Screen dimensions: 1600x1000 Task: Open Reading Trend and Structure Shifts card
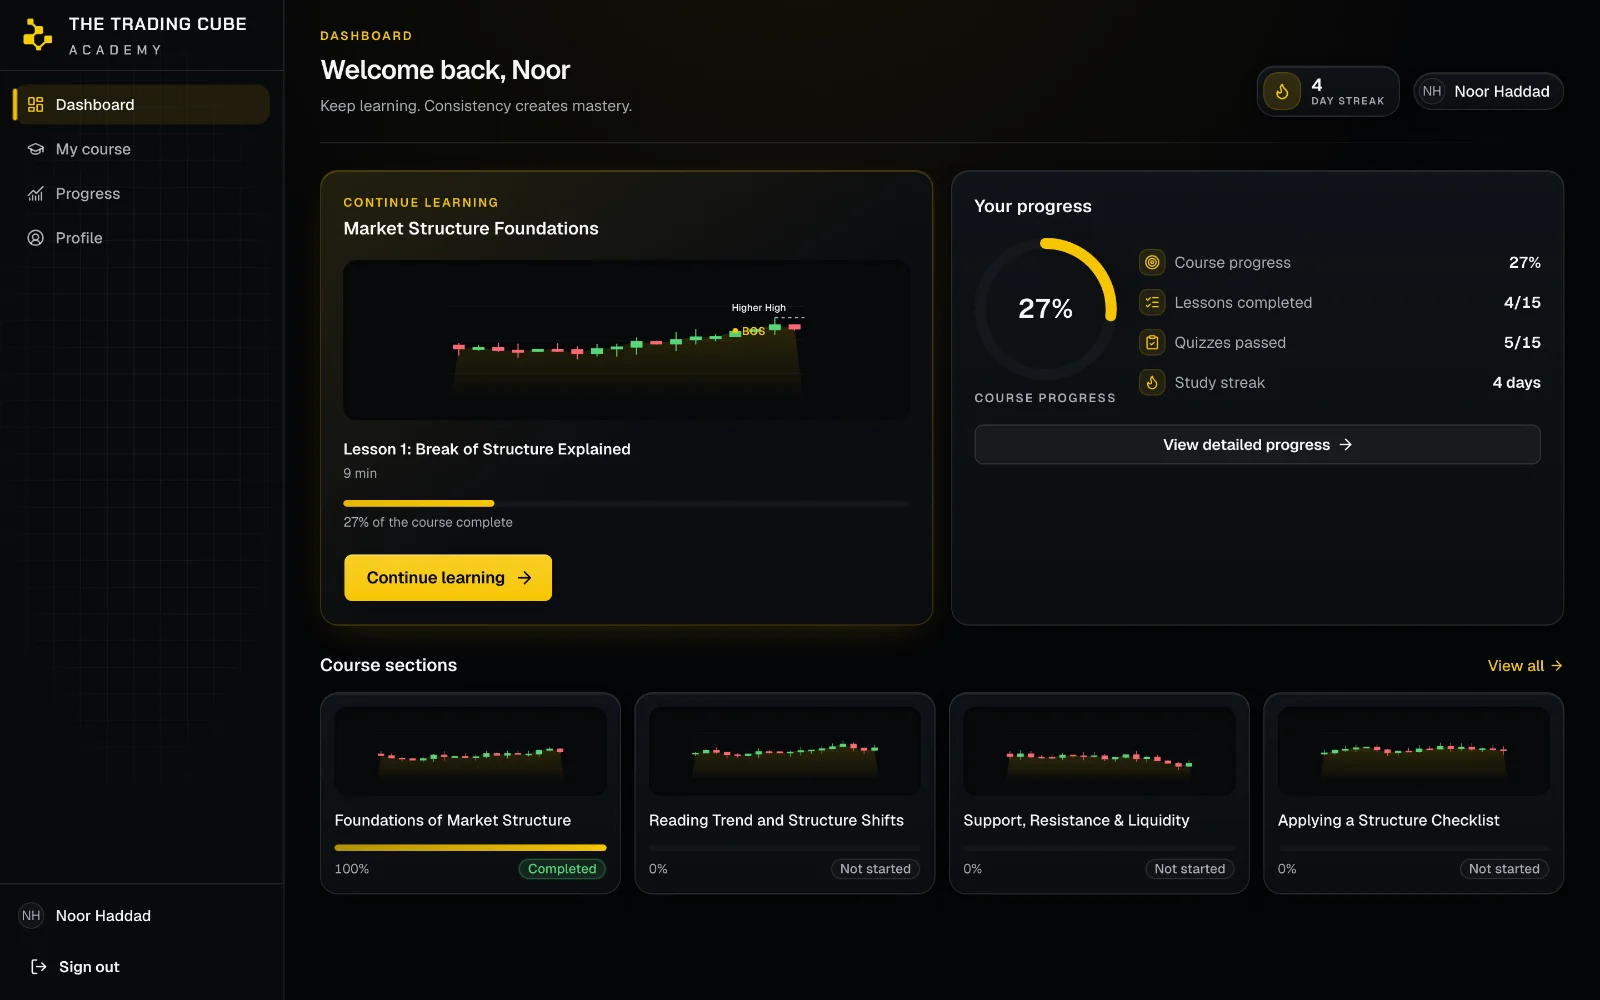(x=785, y=793)
